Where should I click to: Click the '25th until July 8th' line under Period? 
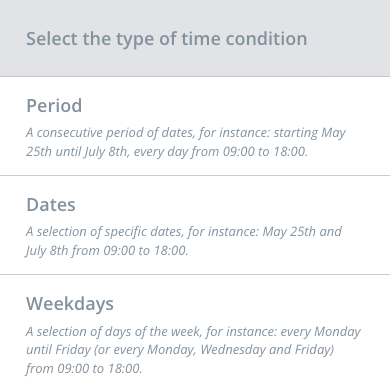pos(167,152)
